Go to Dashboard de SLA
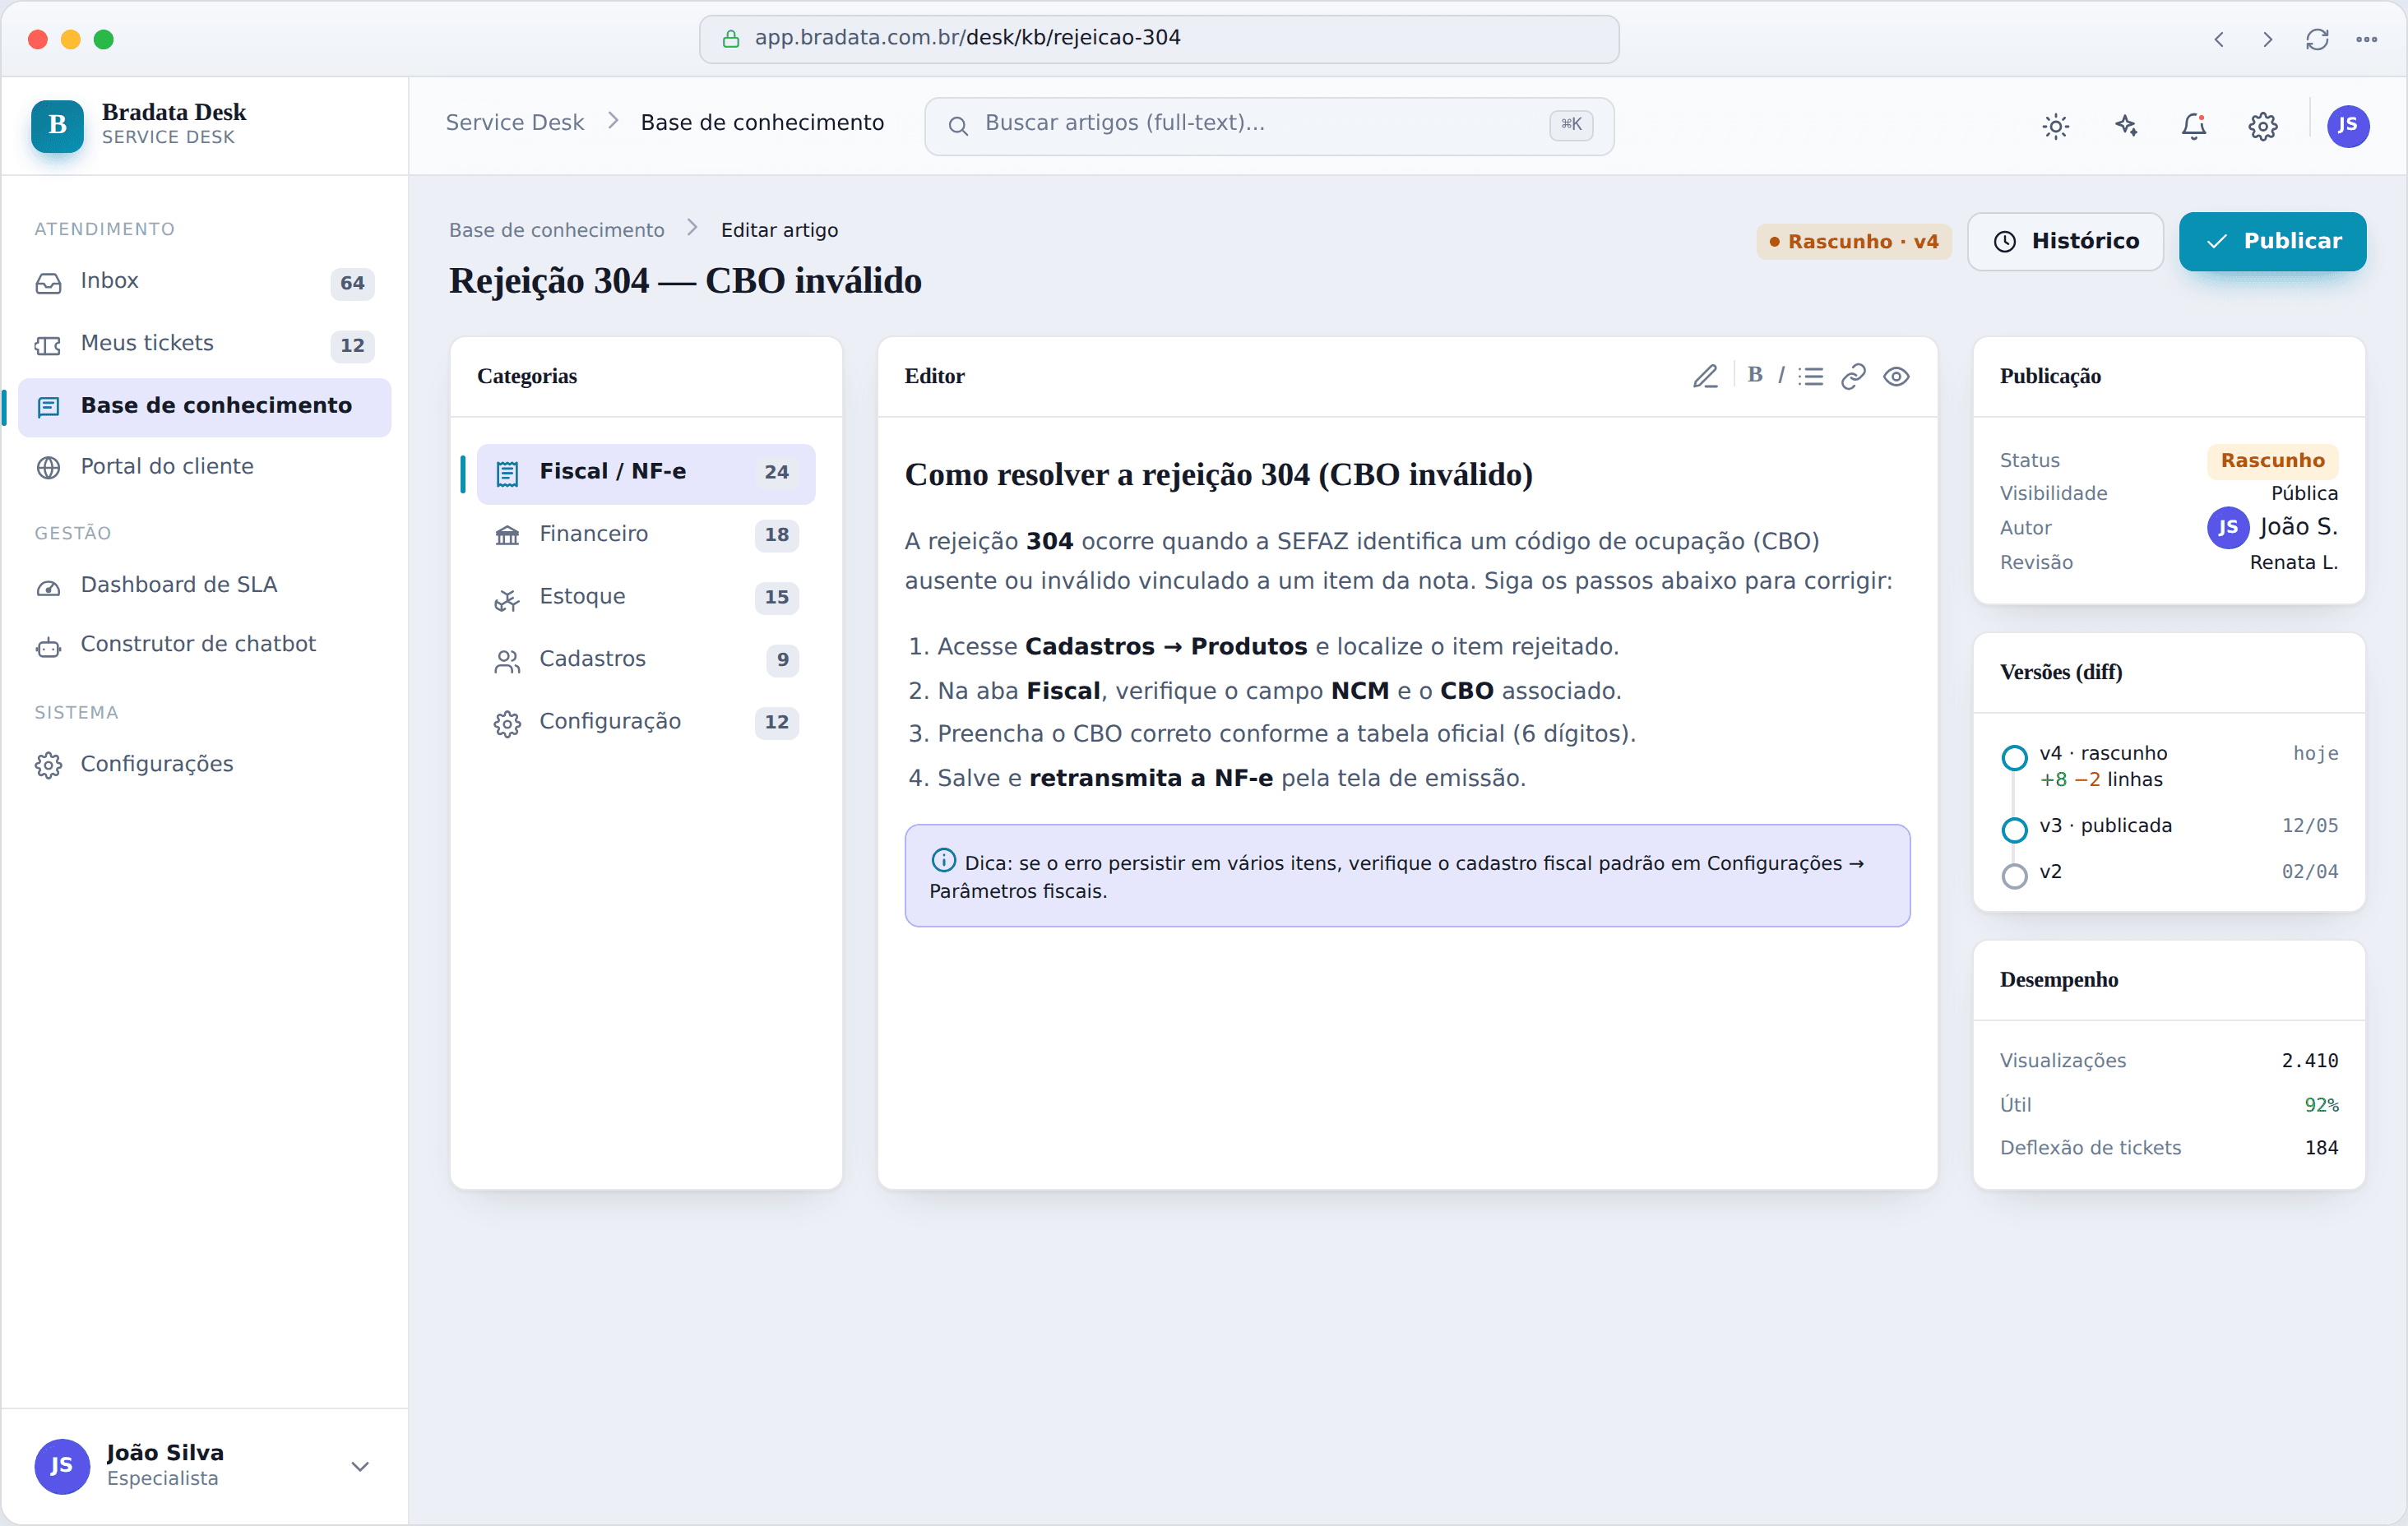The height and width of the screenshot is (1526, 2408). coord(204,585)
